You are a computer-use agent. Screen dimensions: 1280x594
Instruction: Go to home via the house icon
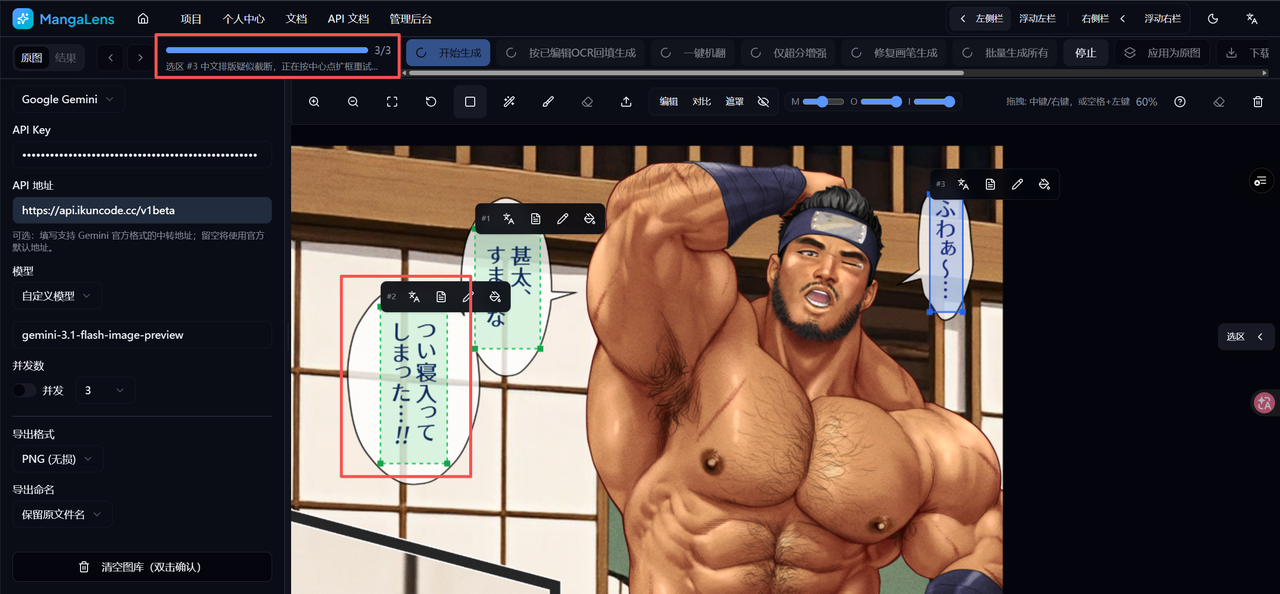[x=143, y=19]
